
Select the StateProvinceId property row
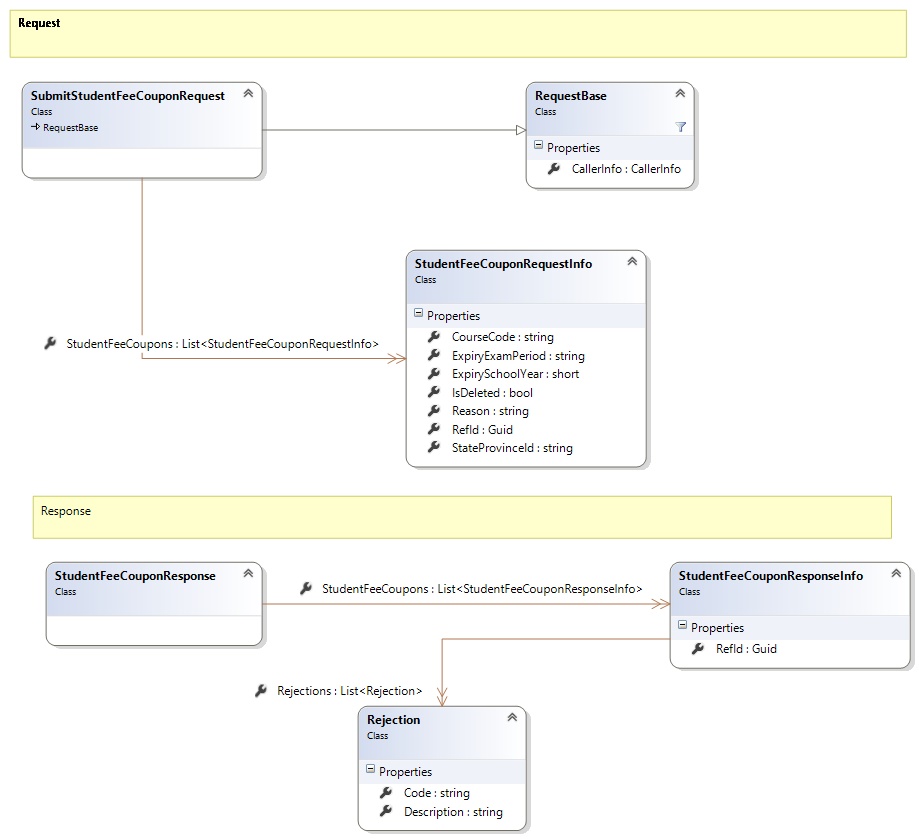coord(511,448)
